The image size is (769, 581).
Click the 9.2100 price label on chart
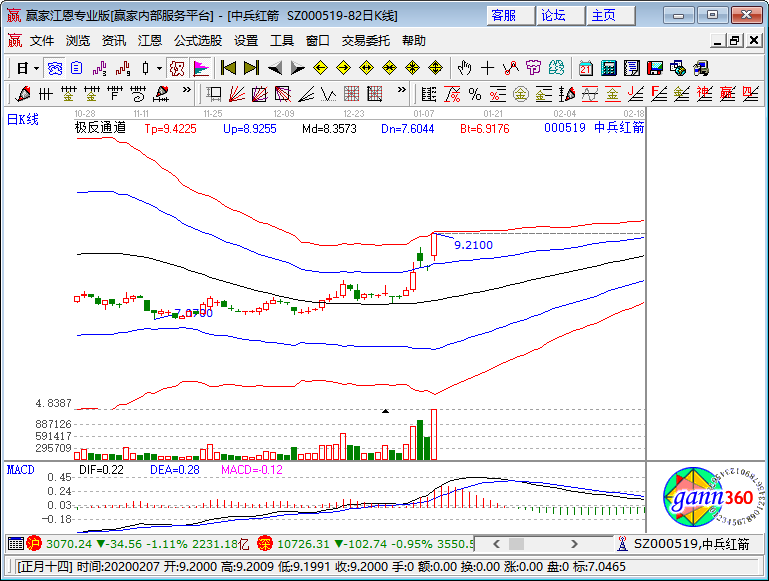(x=473, y=245)
